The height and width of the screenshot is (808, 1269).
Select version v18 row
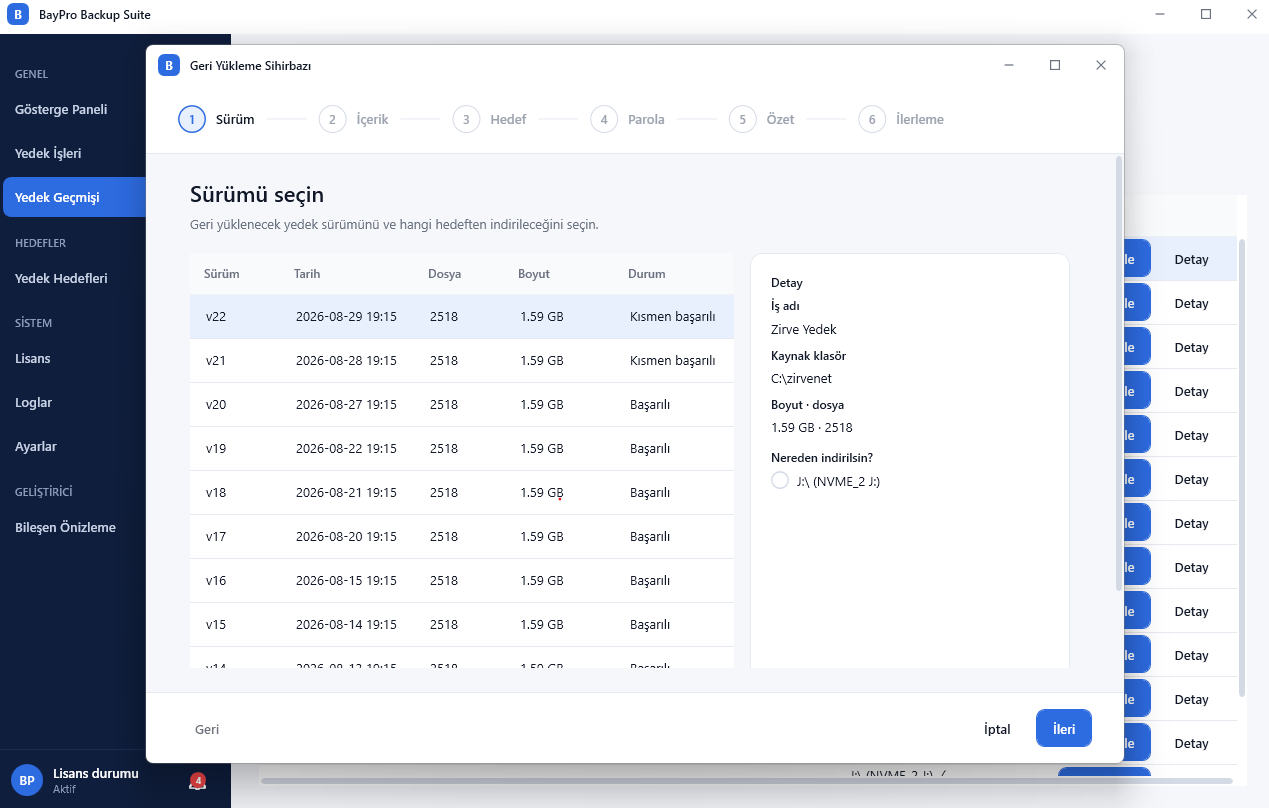(x=462, y=493)
